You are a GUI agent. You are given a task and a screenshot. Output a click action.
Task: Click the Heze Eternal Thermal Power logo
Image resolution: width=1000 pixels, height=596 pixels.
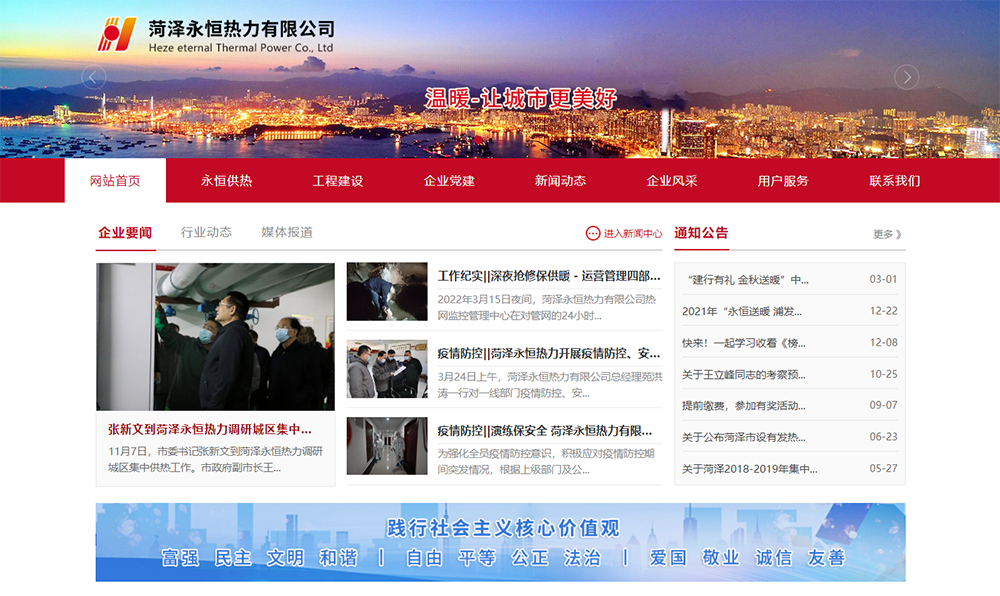(216, 36)
